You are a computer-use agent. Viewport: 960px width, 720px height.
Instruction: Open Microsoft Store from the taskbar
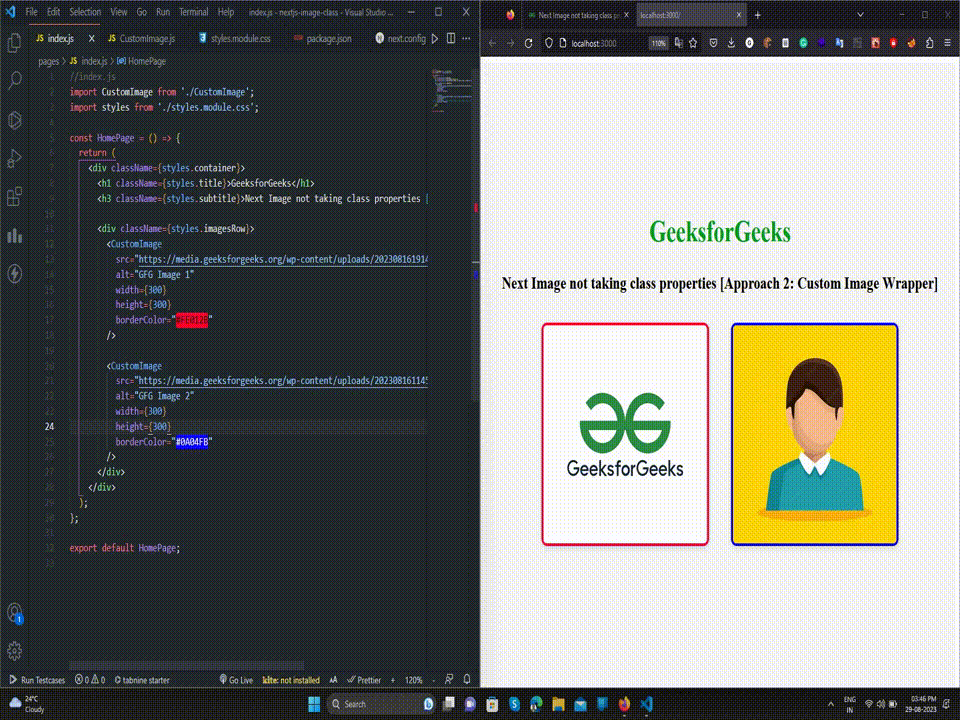coord(492,704)
